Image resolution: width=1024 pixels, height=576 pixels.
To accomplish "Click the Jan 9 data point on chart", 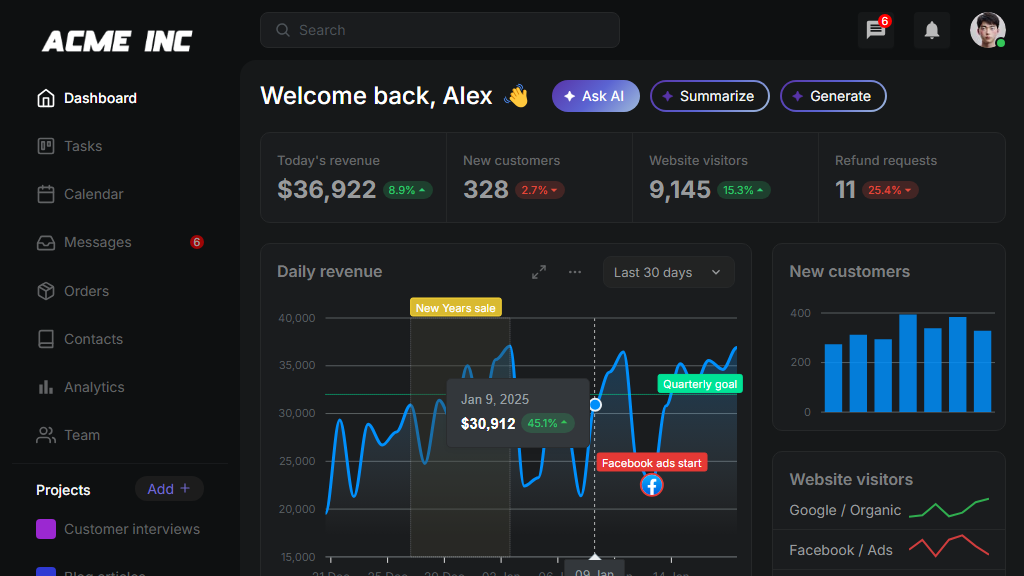I will pyautogui.click(x=595, y=405).
